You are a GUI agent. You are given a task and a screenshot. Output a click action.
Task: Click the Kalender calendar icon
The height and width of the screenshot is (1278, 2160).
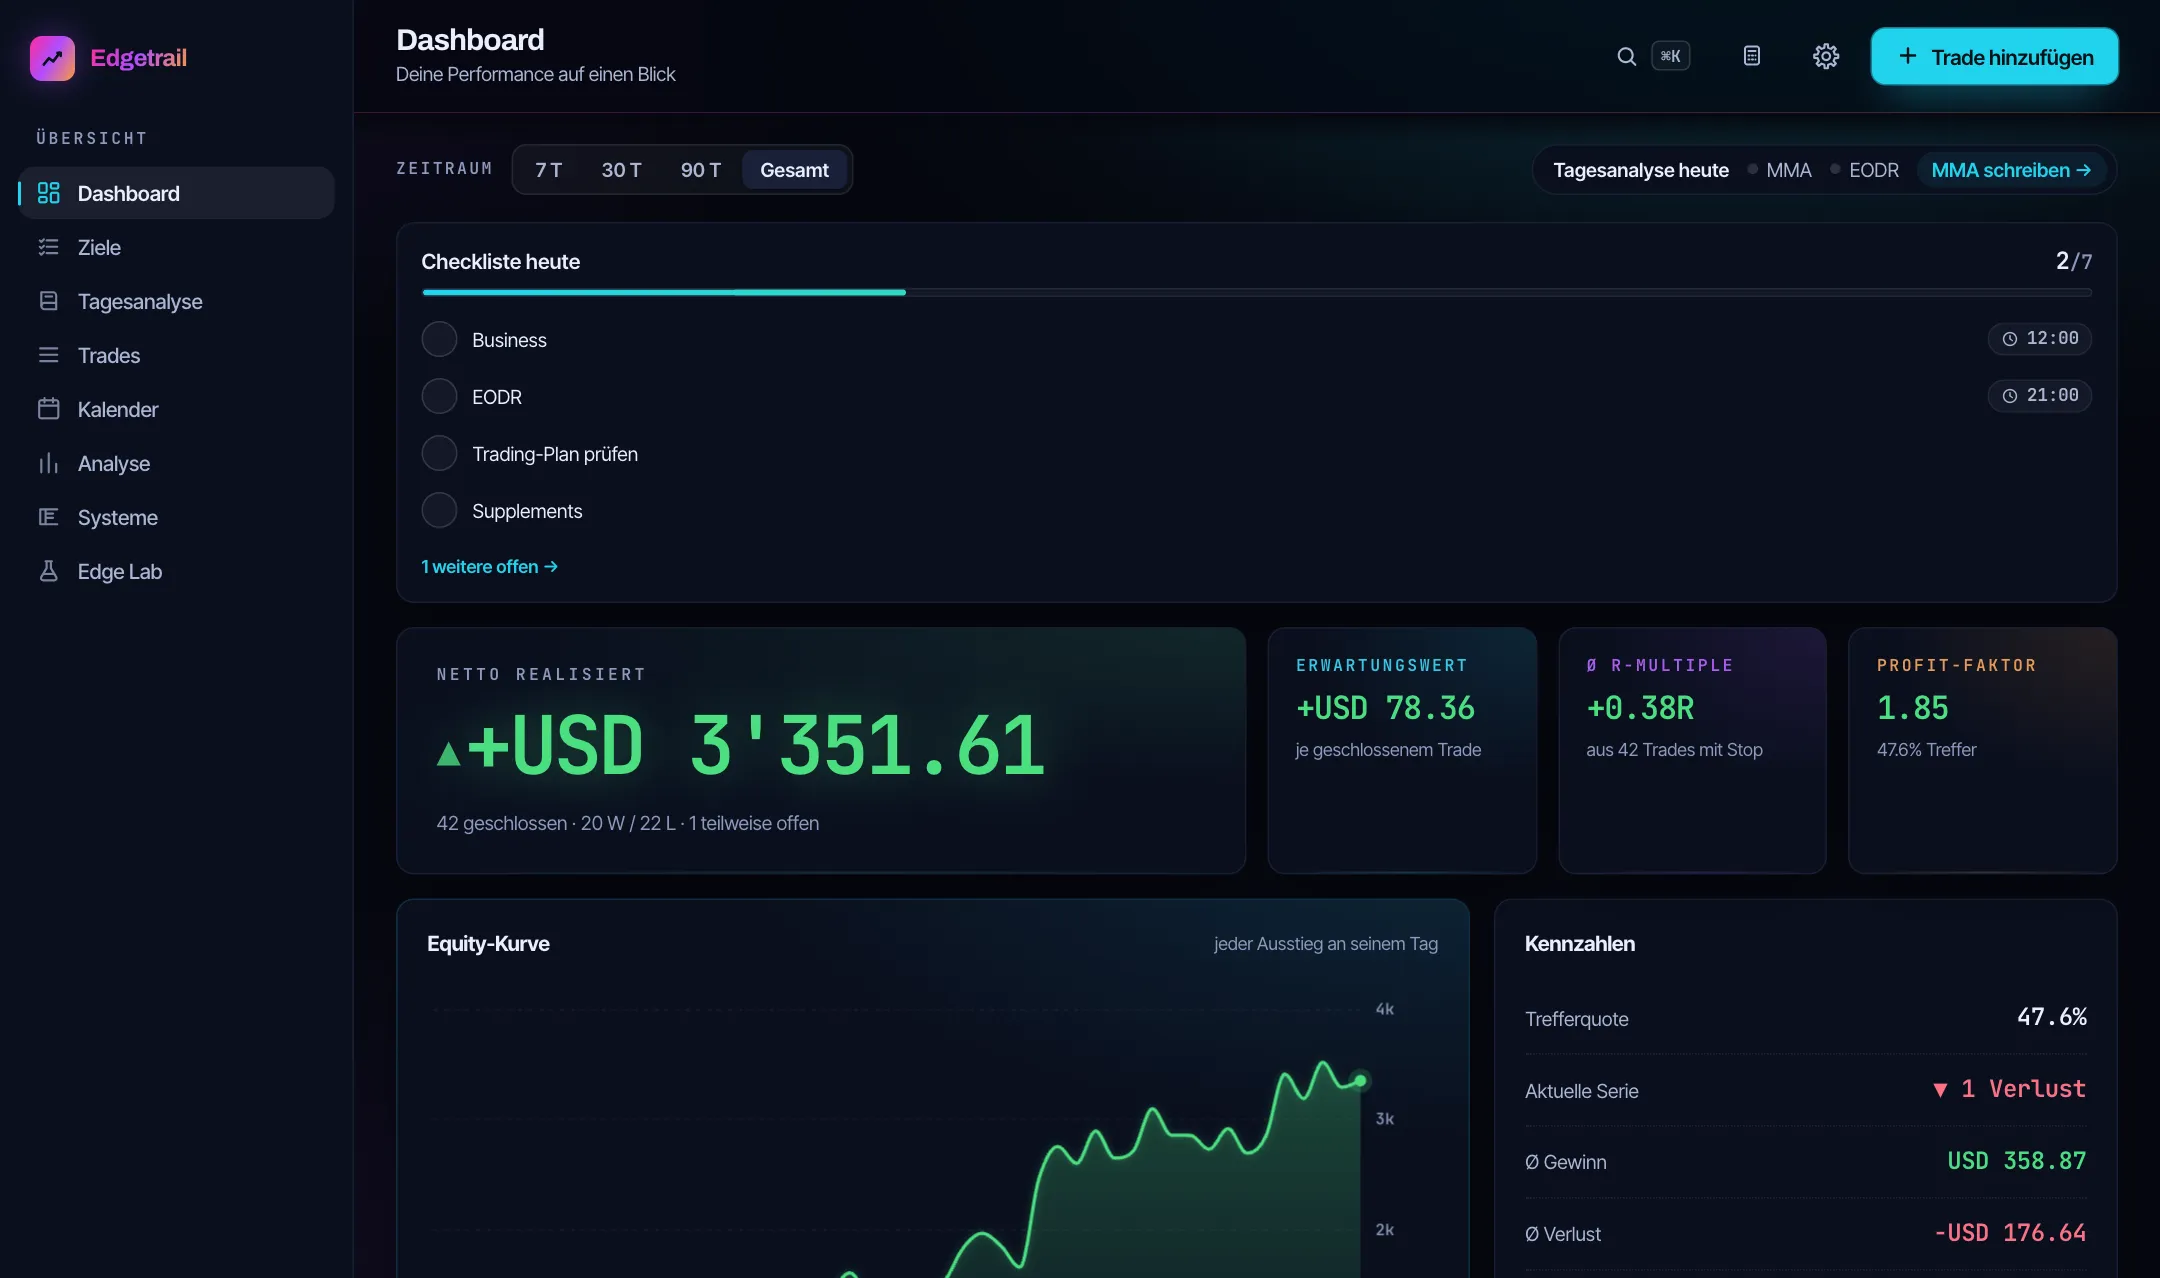(48, 409)
